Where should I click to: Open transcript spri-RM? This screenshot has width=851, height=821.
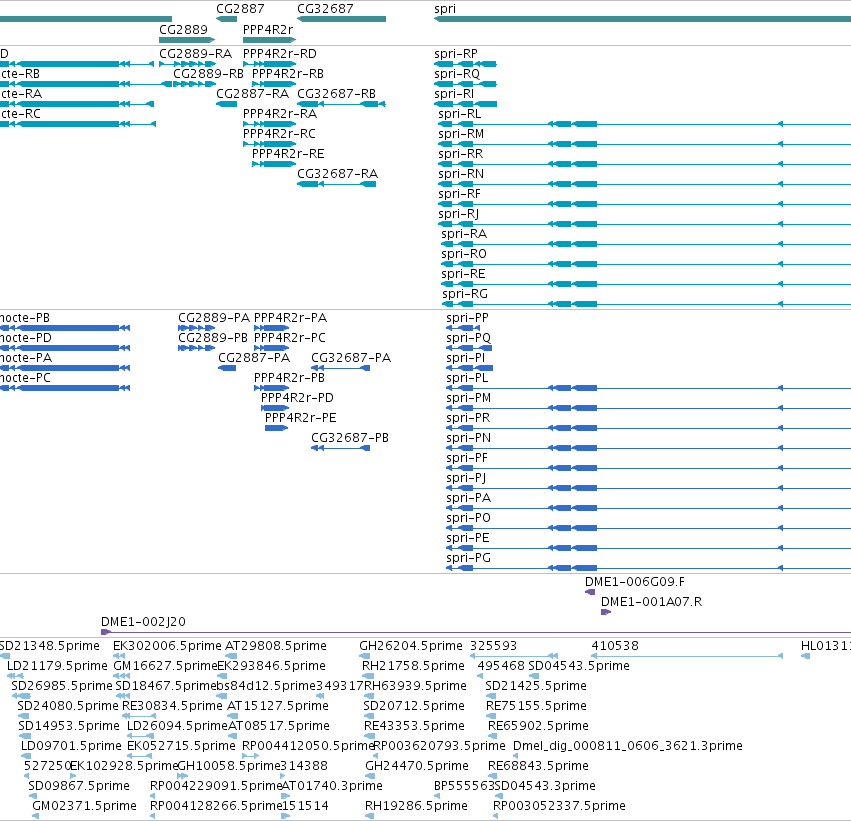[461, 135]
